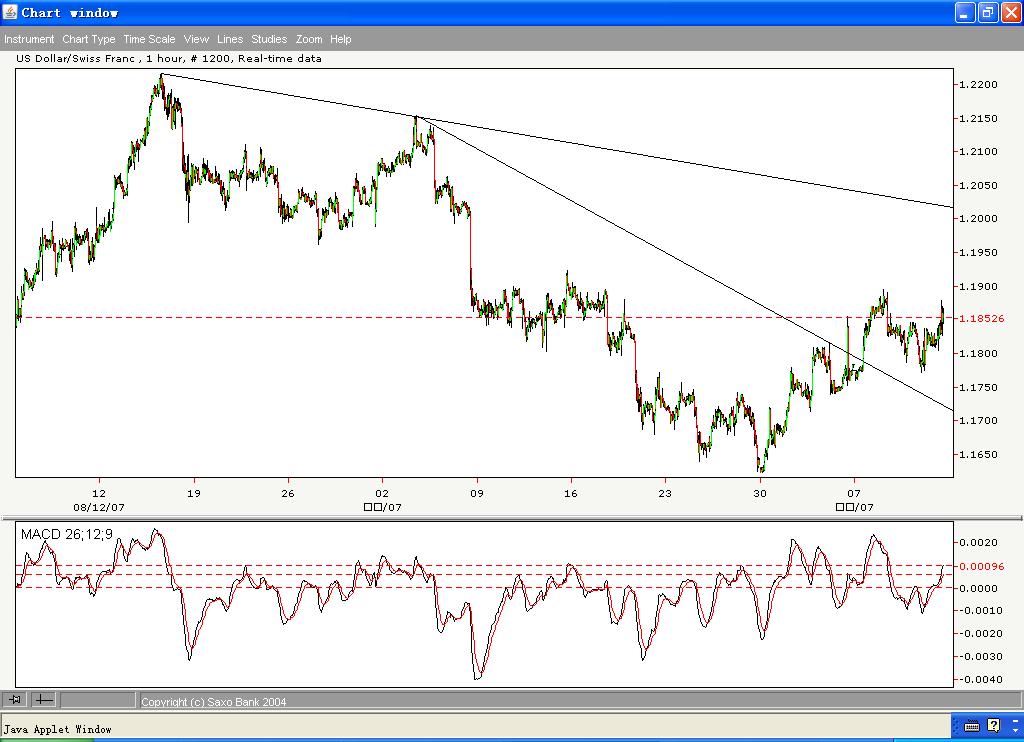This screenshot has height=742, width=1024.
Task: Open the Zoom menu
Action: pyautogui.click(x=309, y=39)
